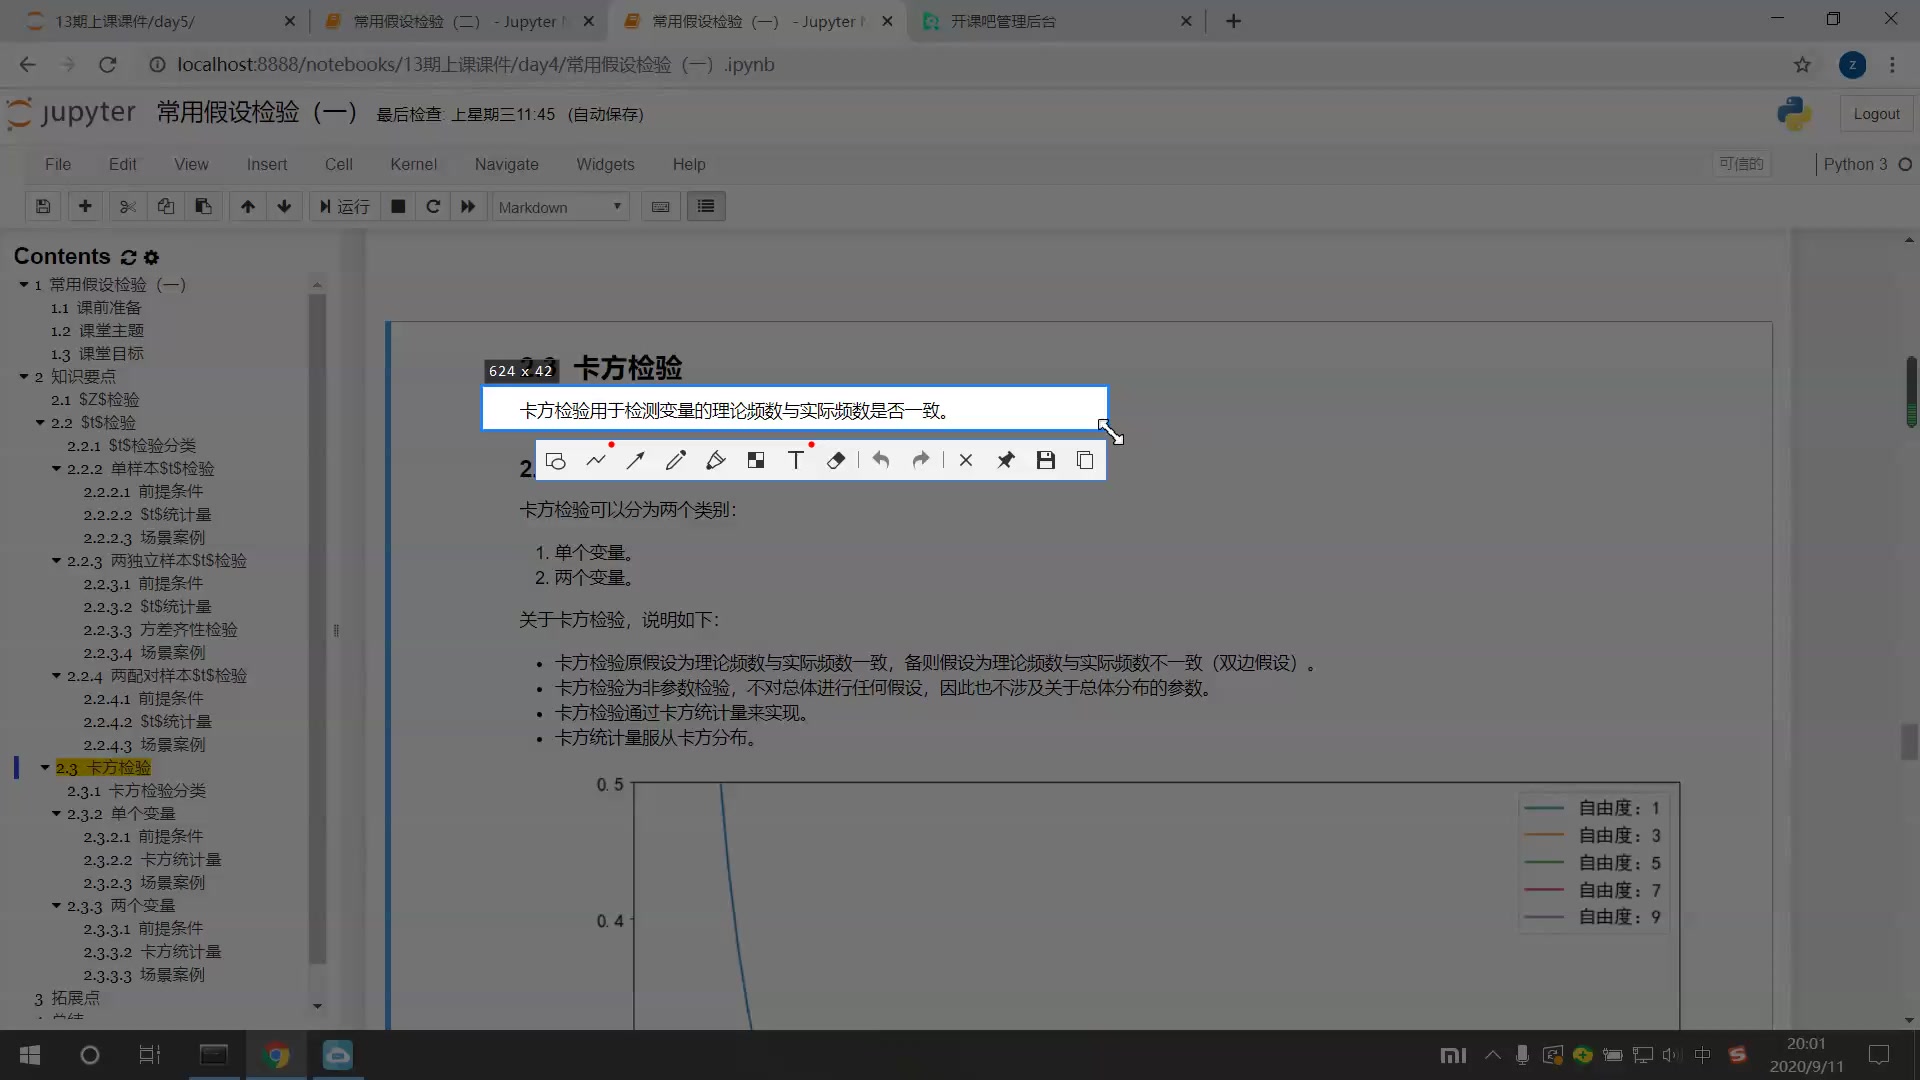Open the Insert menu
The height and width of the screenshot is (1080, 1920).
click(267, 164)
